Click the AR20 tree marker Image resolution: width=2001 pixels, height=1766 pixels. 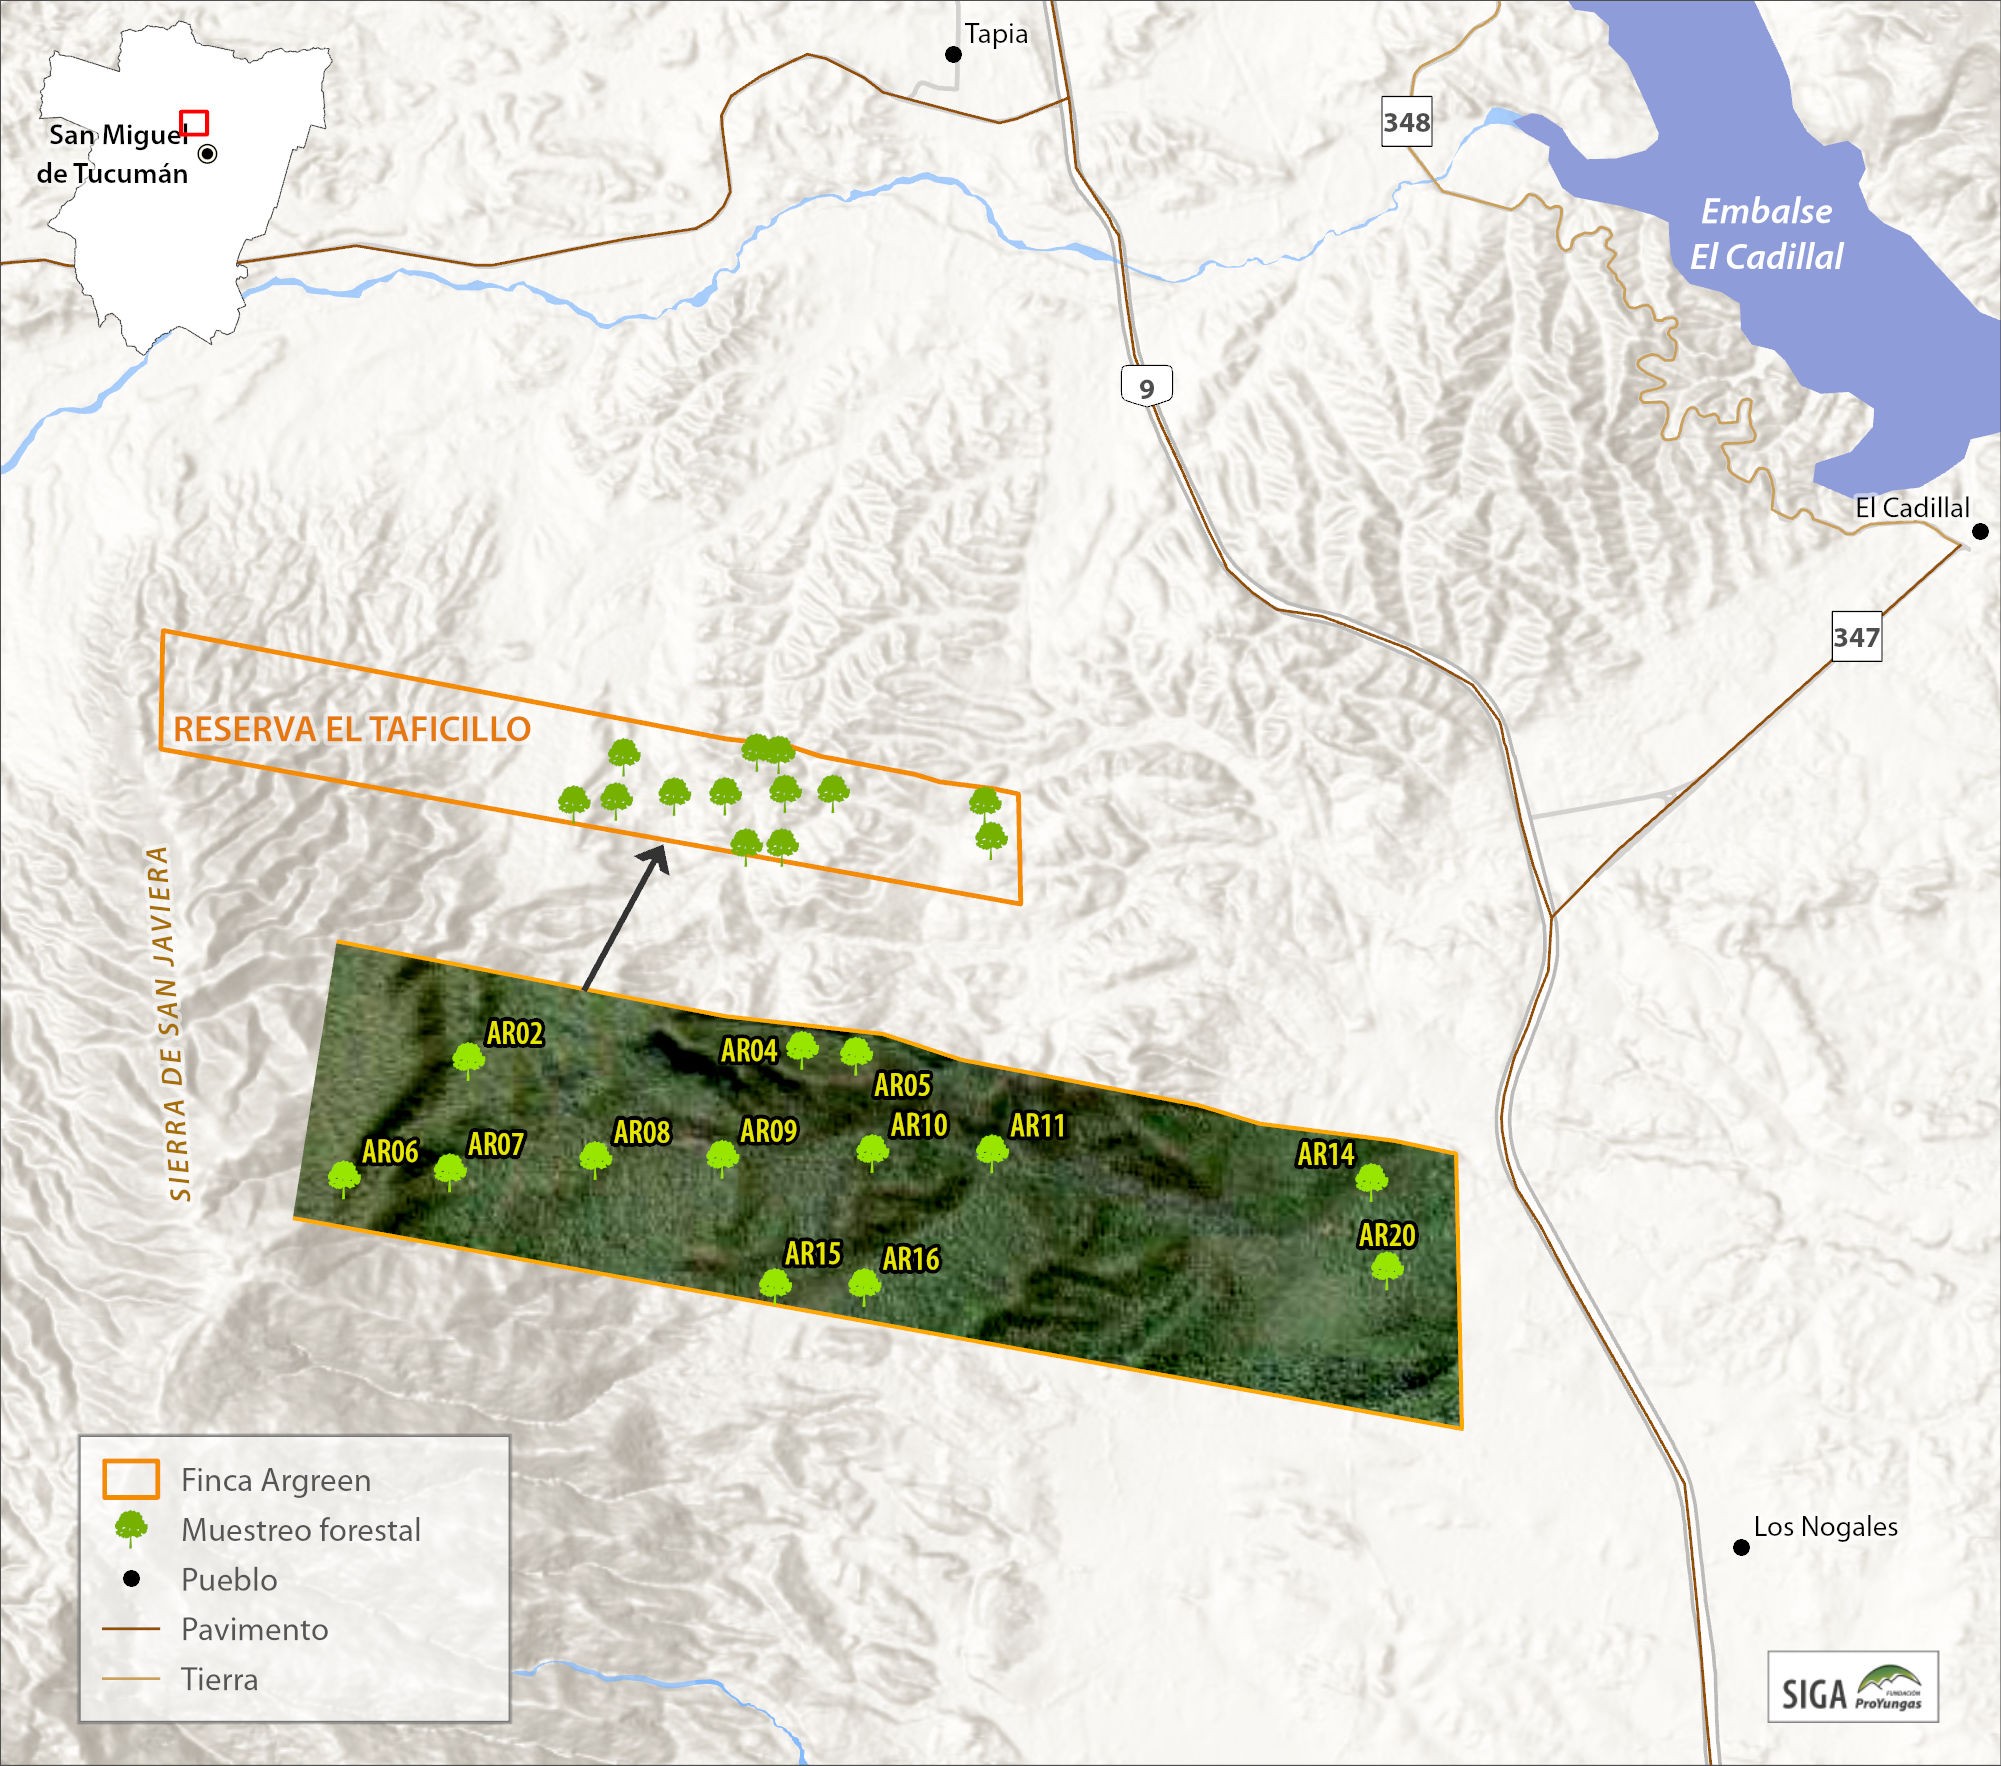[x=1386, y=1269]
